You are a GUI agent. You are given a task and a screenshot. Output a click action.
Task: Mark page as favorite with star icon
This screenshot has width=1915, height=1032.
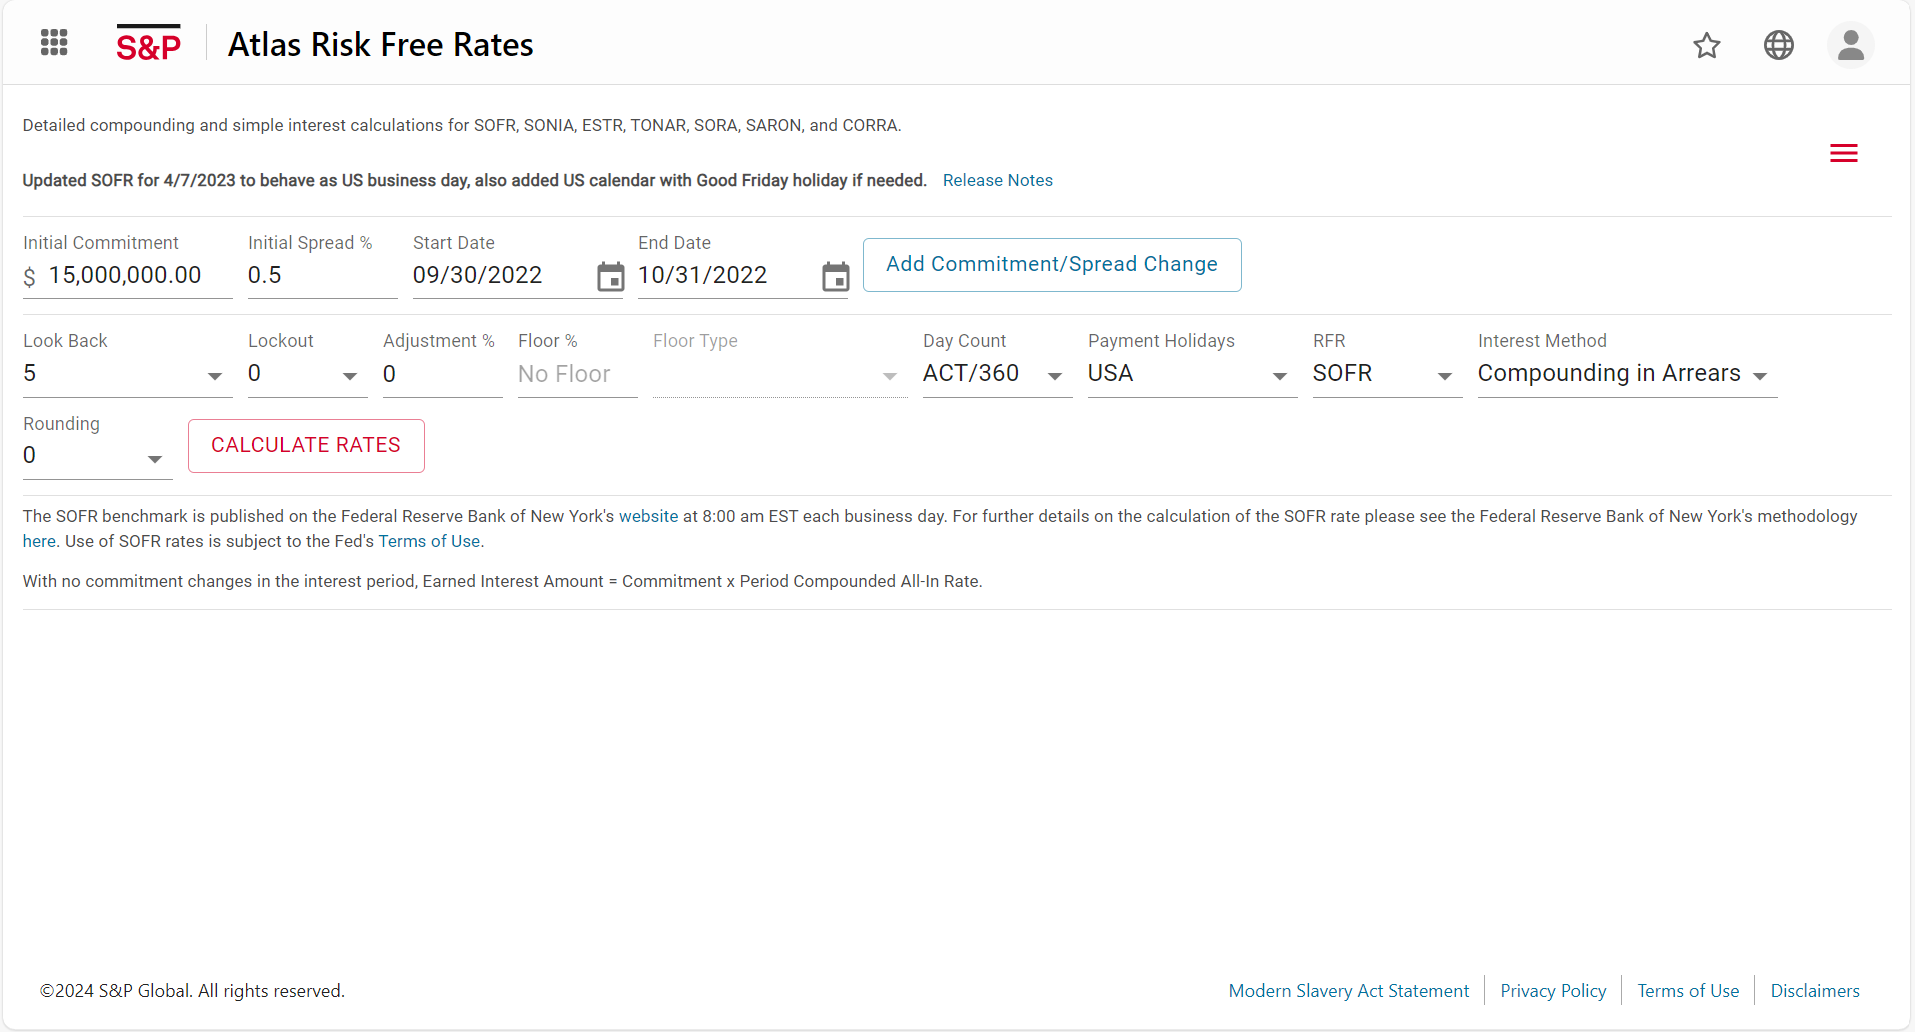click(1707, 45)
